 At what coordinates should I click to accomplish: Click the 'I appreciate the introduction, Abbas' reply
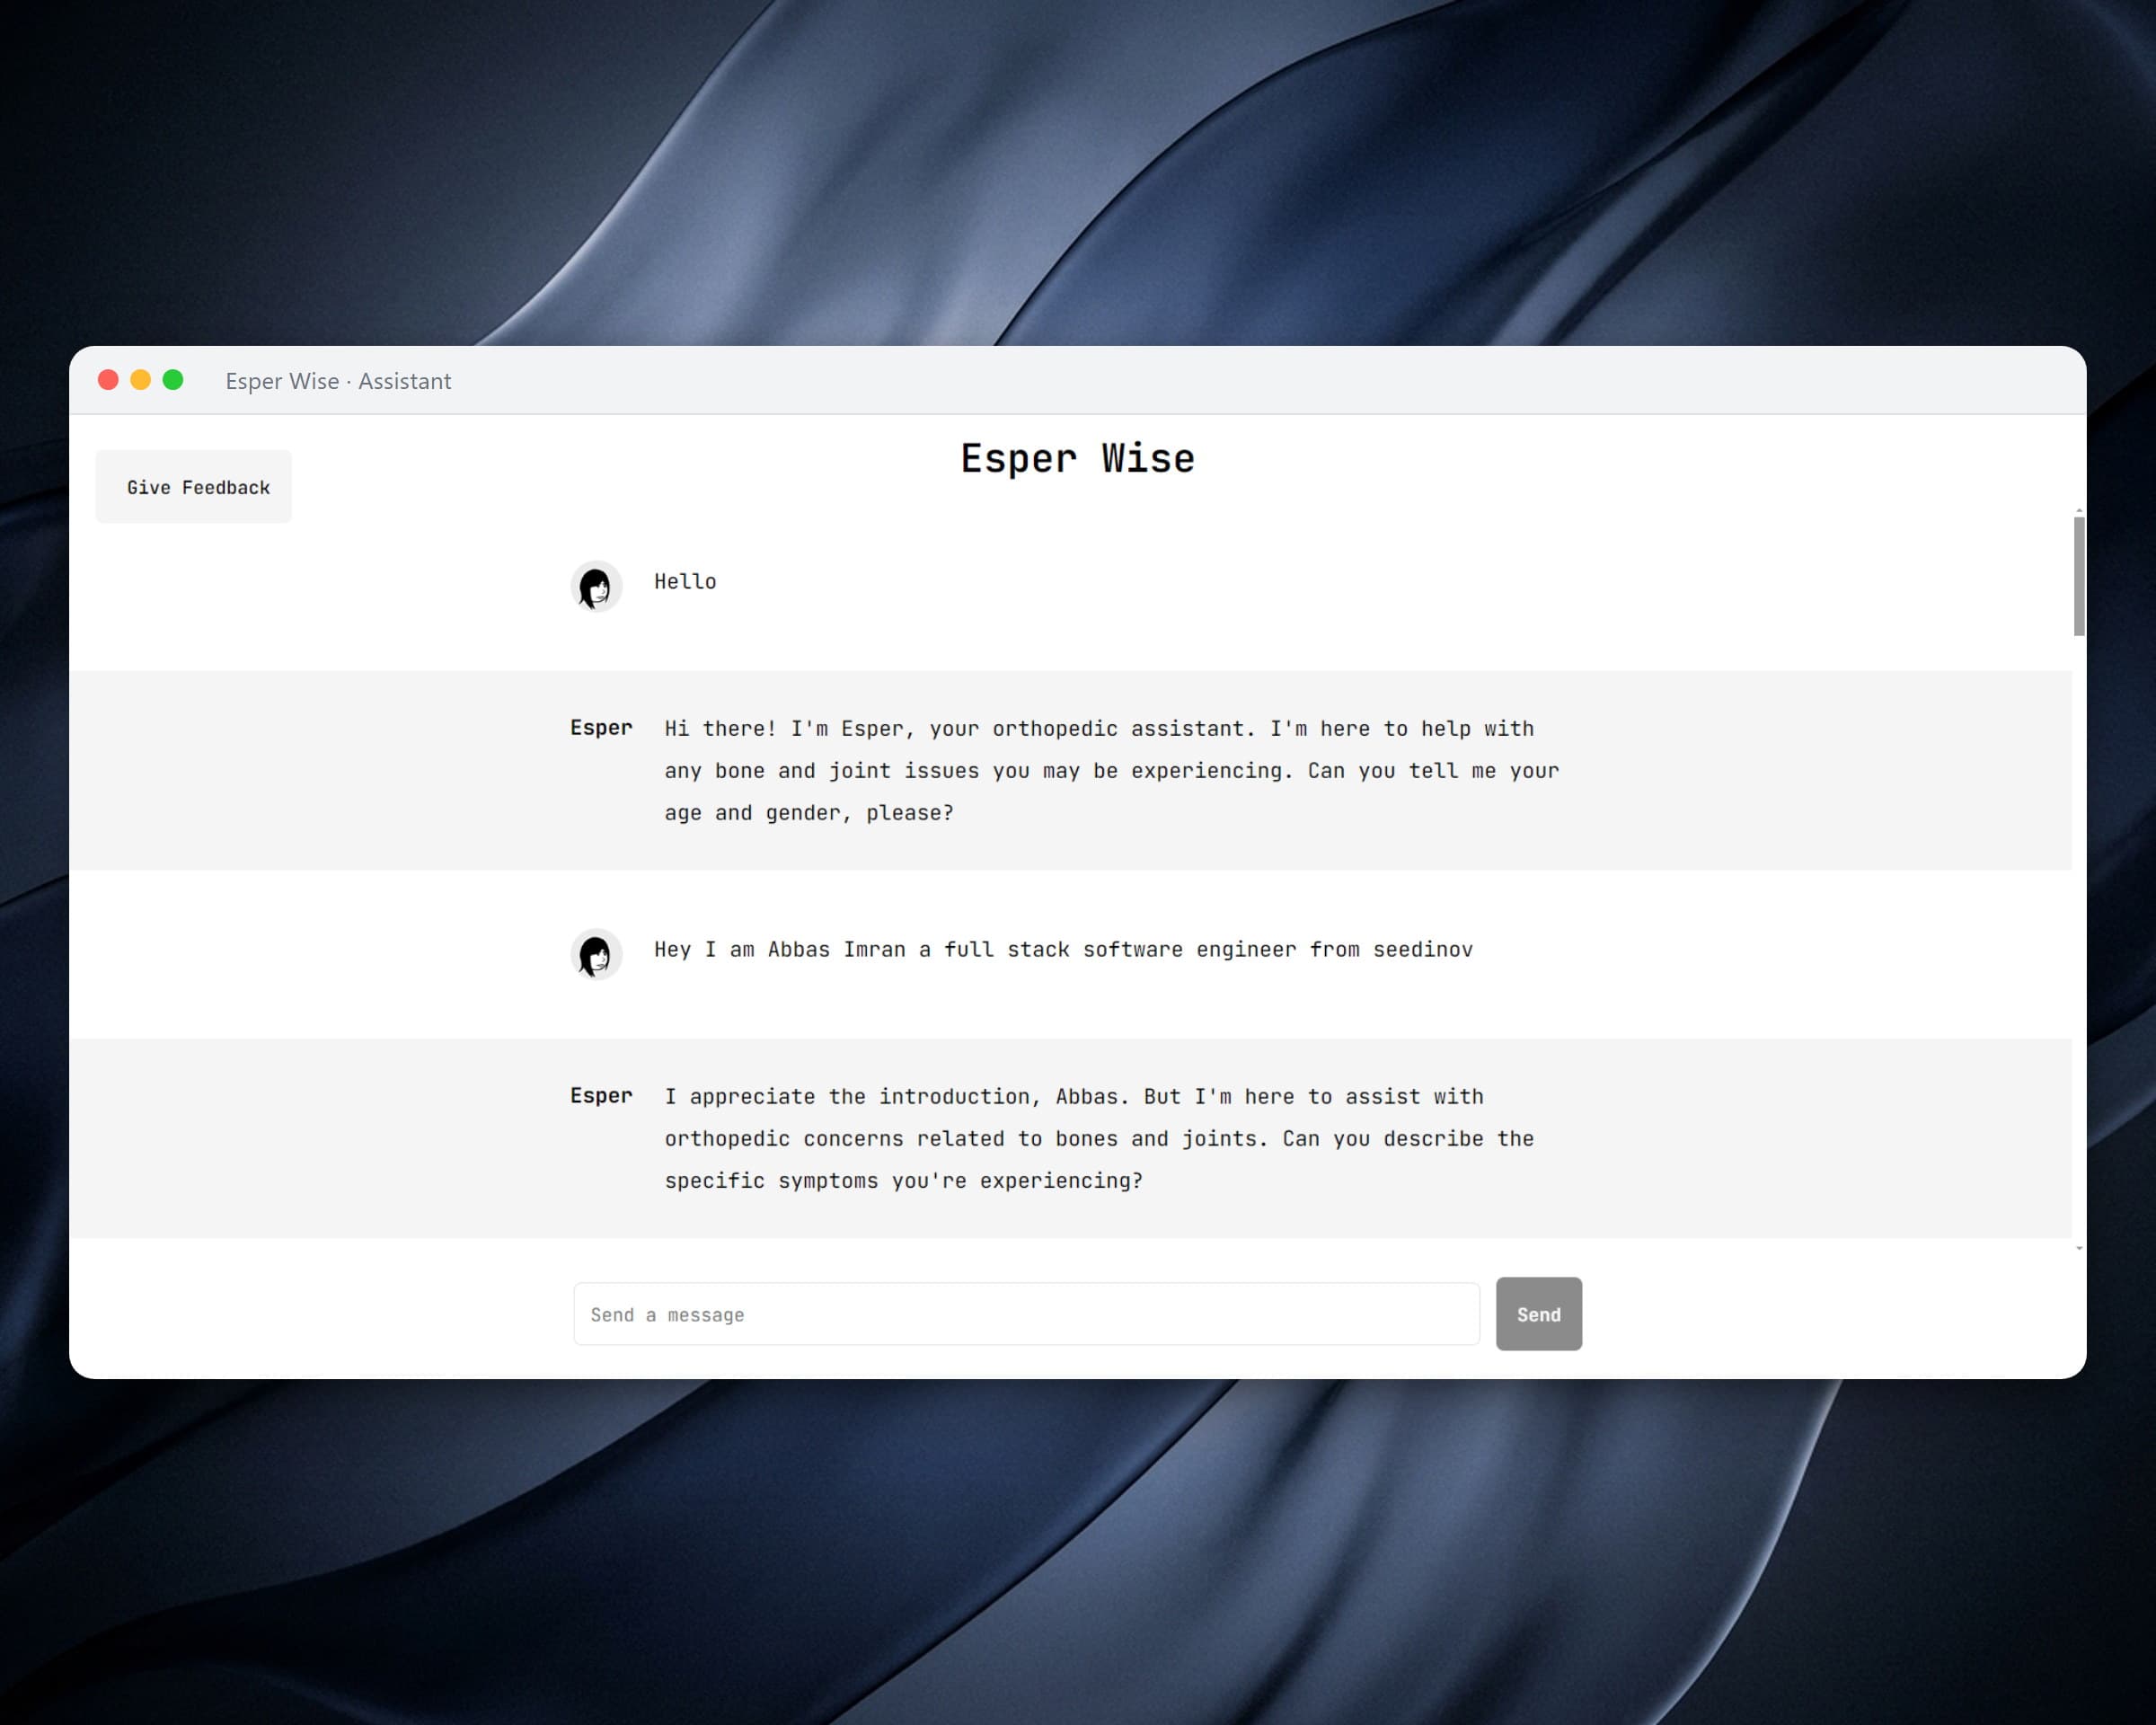1099,1139
